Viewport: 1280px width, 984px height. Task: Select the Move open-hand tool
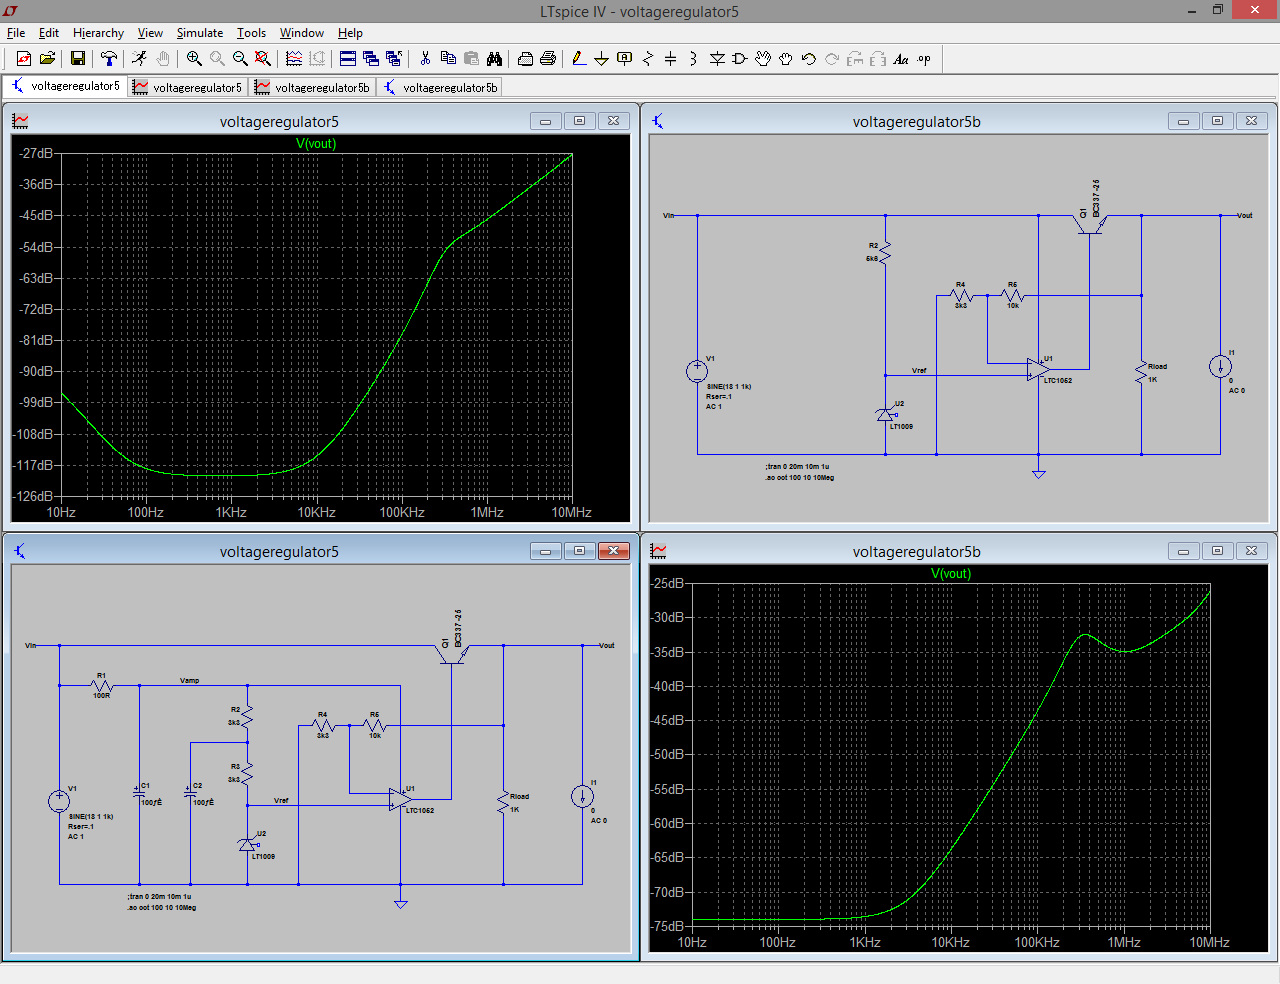(763, 59)
